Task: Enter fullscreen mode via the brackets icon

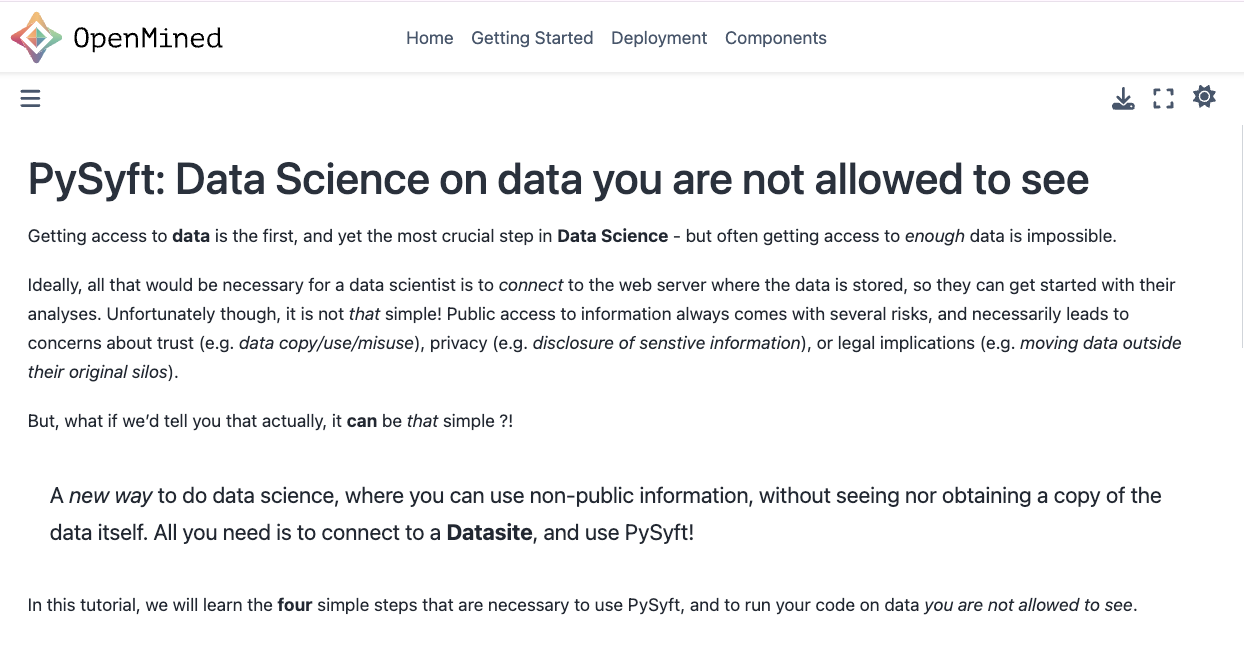Action: coord(1163,98)
